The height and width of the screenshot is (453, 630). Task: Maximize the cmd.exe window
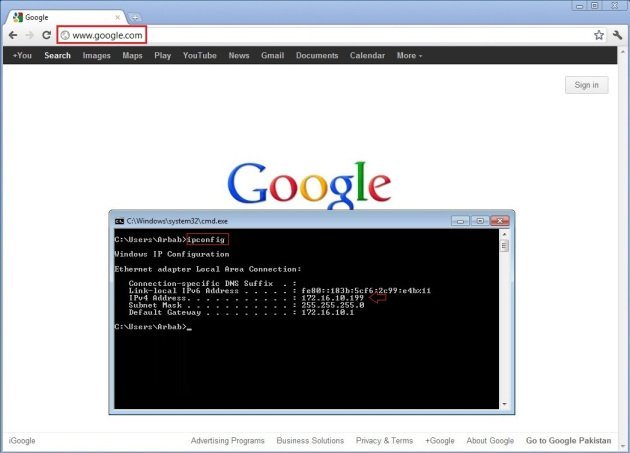(x=480, y=221)
